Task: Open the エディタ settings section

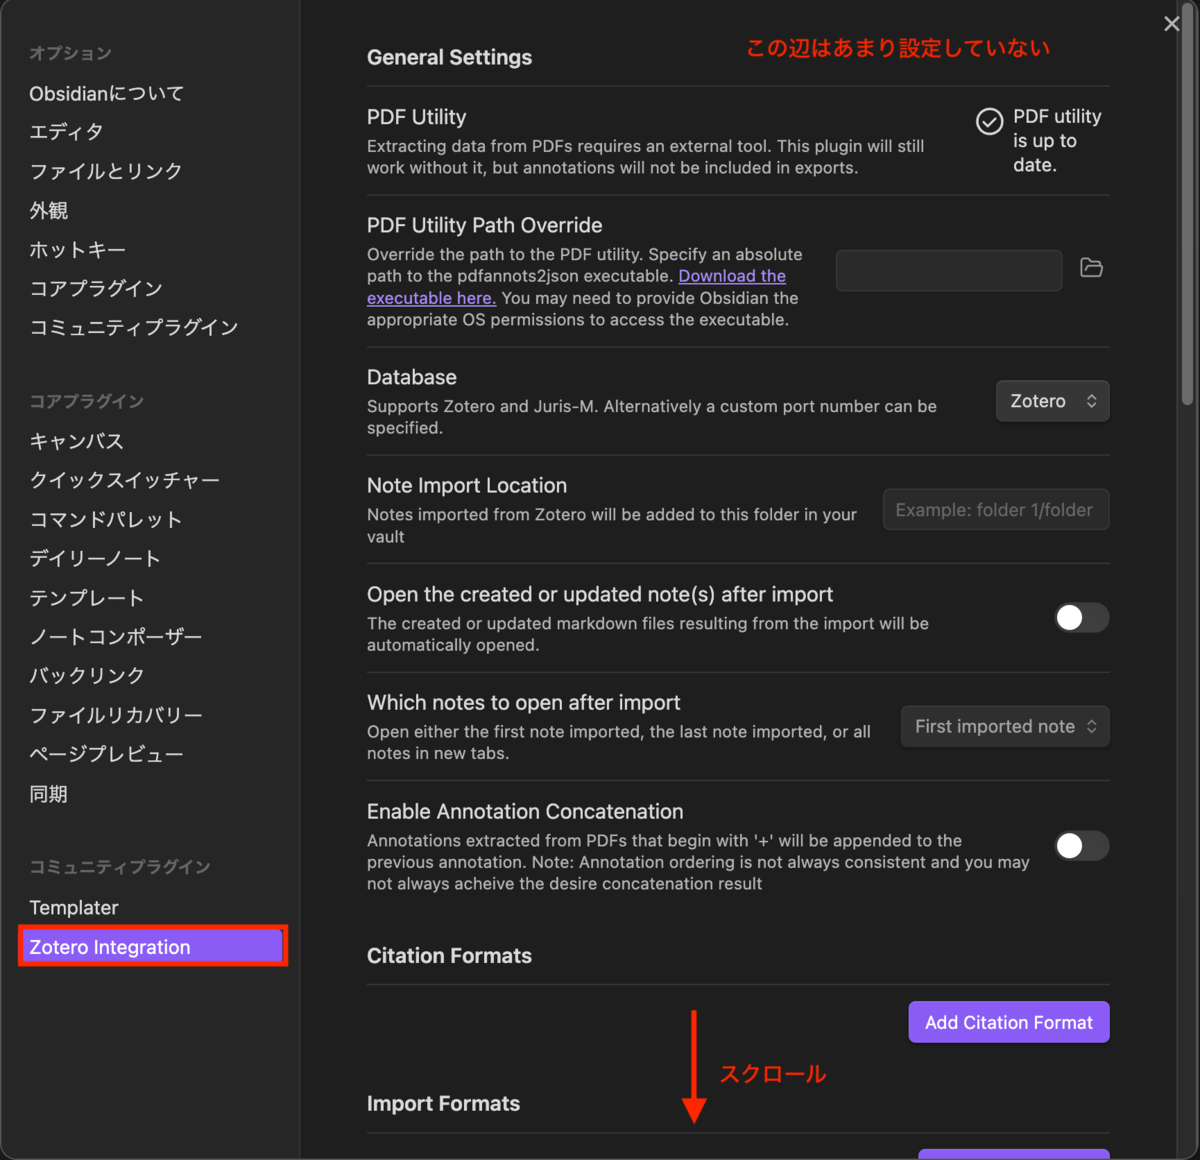Action: pos(66,131)
